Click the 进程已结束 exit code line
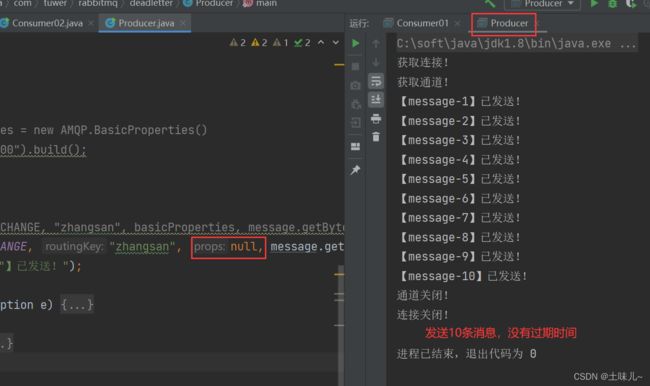This screenshot has width=650, height=386. pos(467,354)
